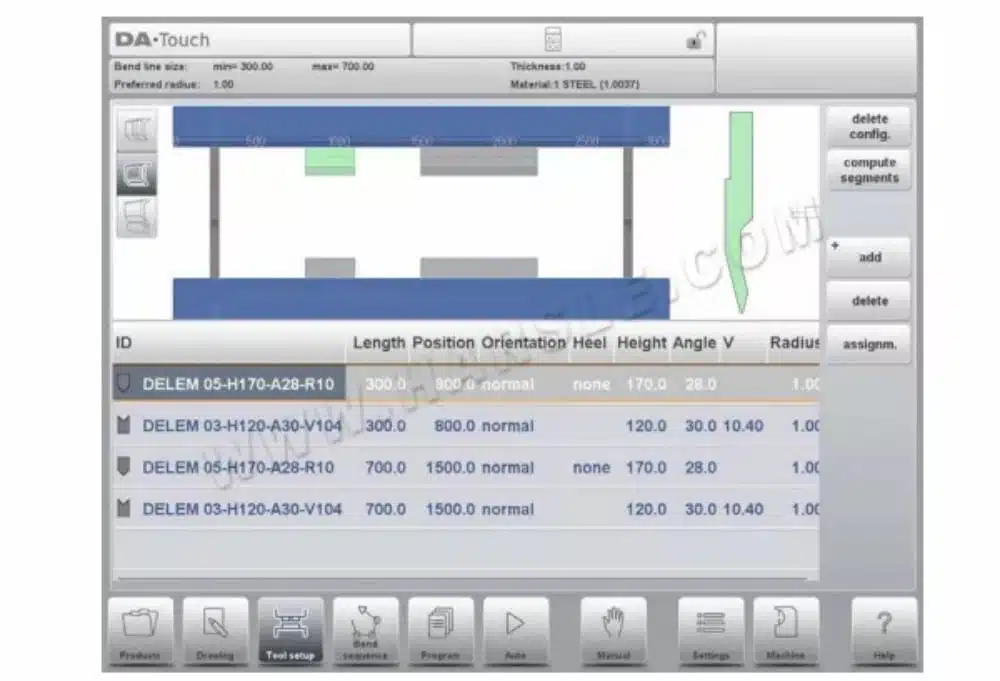Open the Bend sequence screen
The width and height of the screenshot is (1000, 681).
365,630
